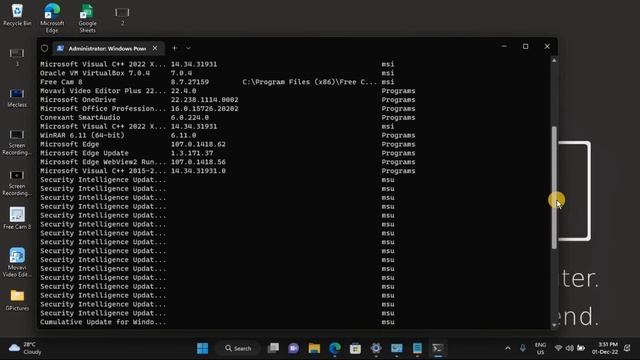640x360 pixels.
Task: Click version '107.0.1418.56' in the terminal
Action: pyautogui.click(x=198, y=162)
